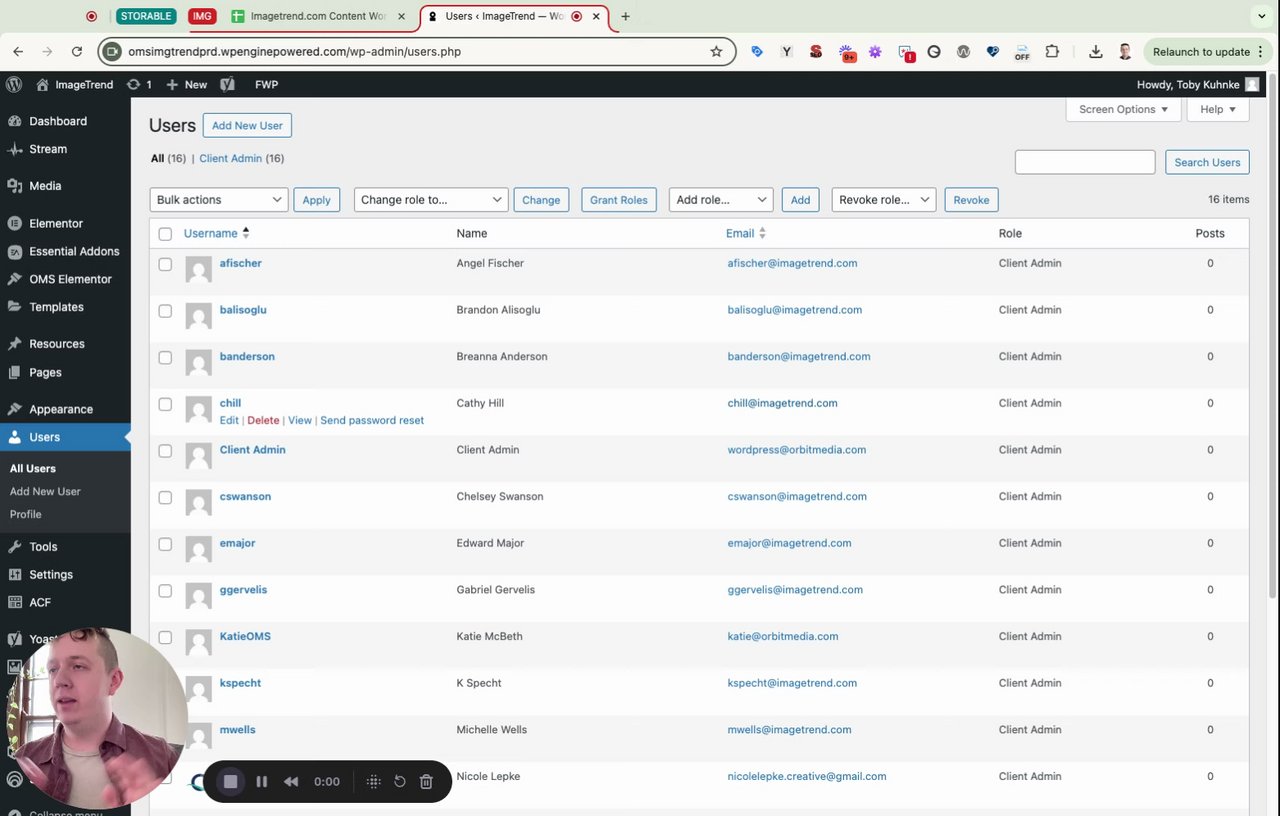Open the Profile submenu item
Screen dimensions: 1280x816
pos(26,514)
